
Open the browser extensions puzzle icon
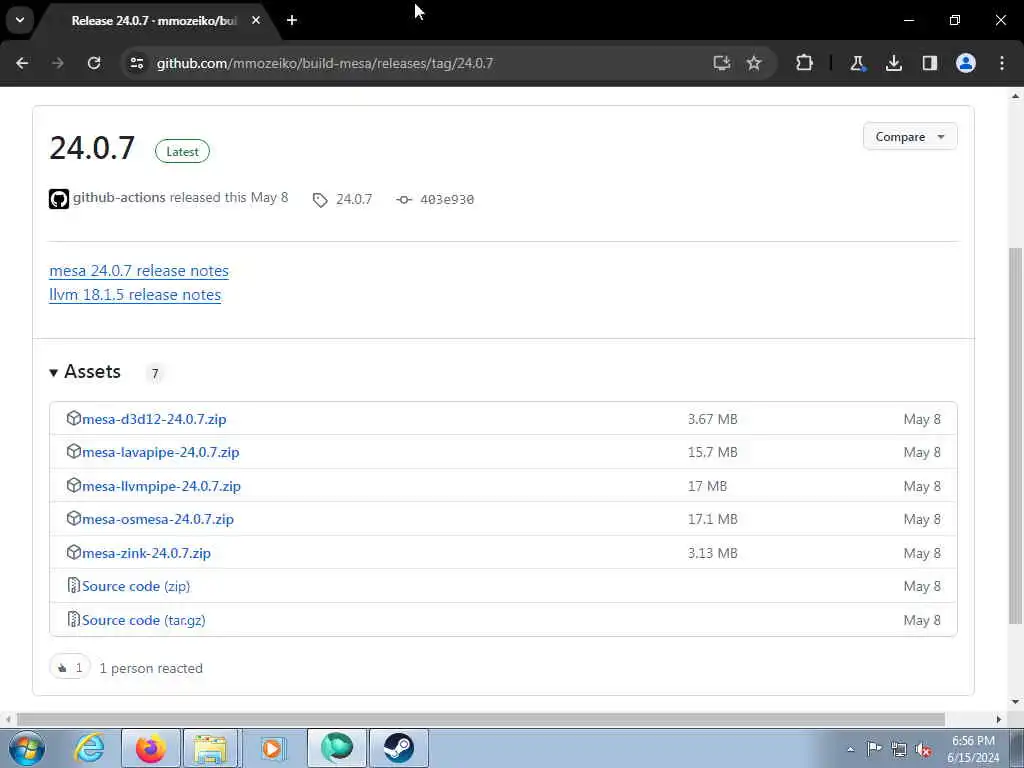tap(805, 63)
